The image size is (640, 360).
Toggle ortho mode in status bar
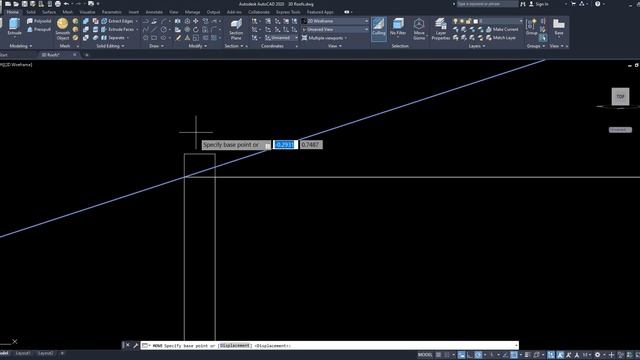(x=470, y=355)
